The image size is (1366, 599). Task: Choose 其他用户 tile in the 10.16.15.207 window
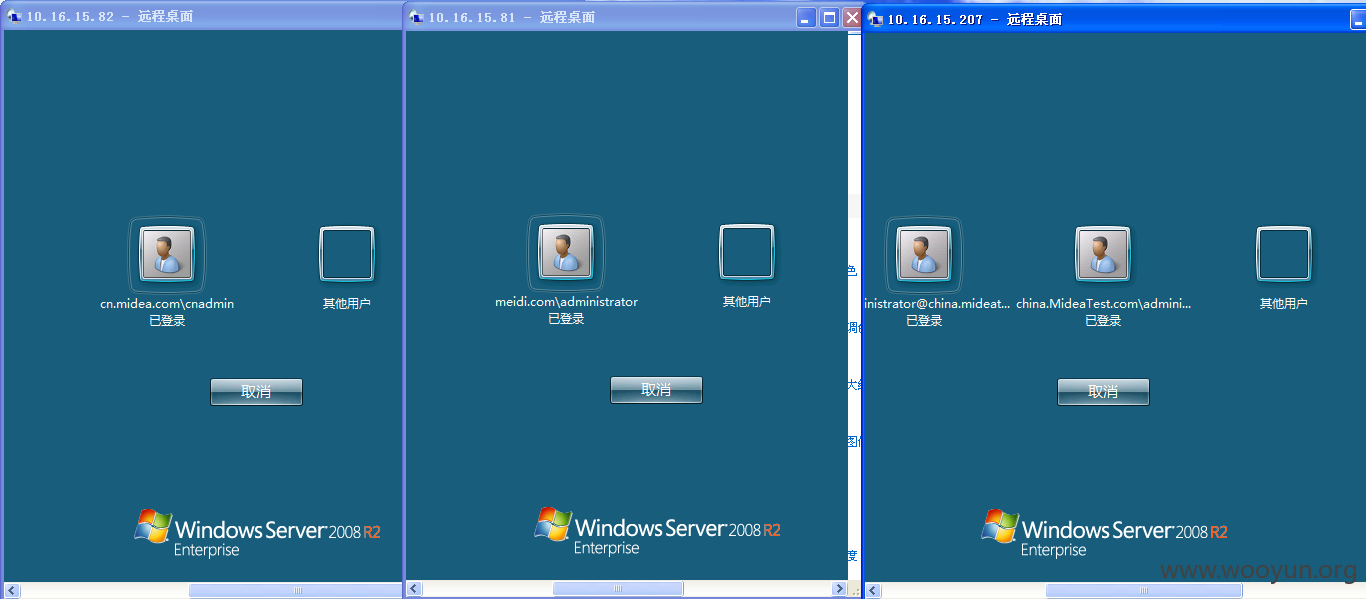[x=1284, y=254]
